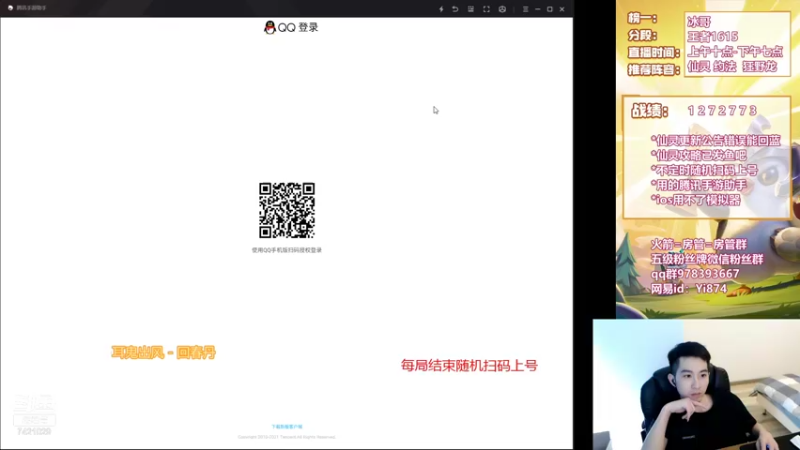Minimize the emulator window

537,9
